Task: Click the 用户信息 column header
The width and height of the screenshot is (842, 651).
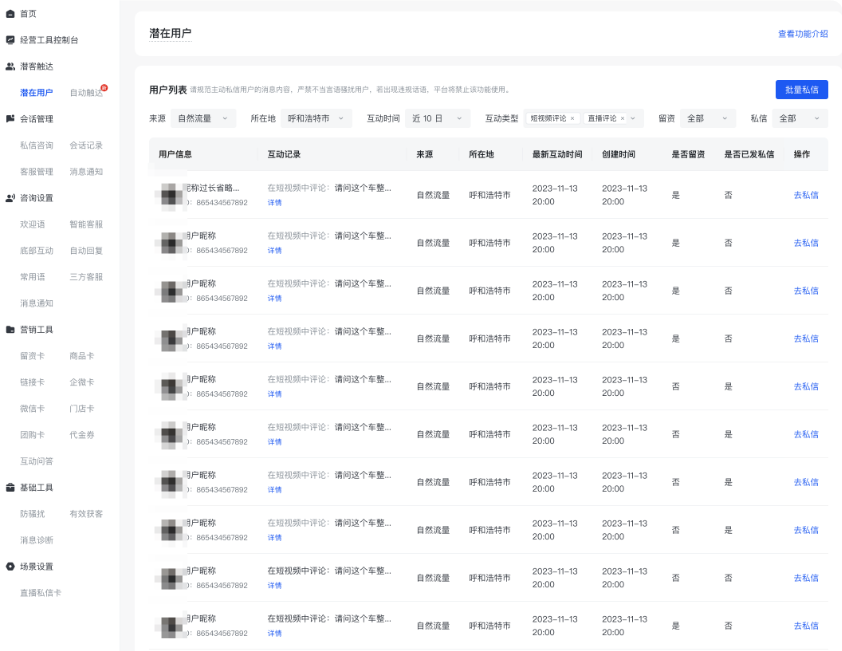Action: (x=175, y=154)
